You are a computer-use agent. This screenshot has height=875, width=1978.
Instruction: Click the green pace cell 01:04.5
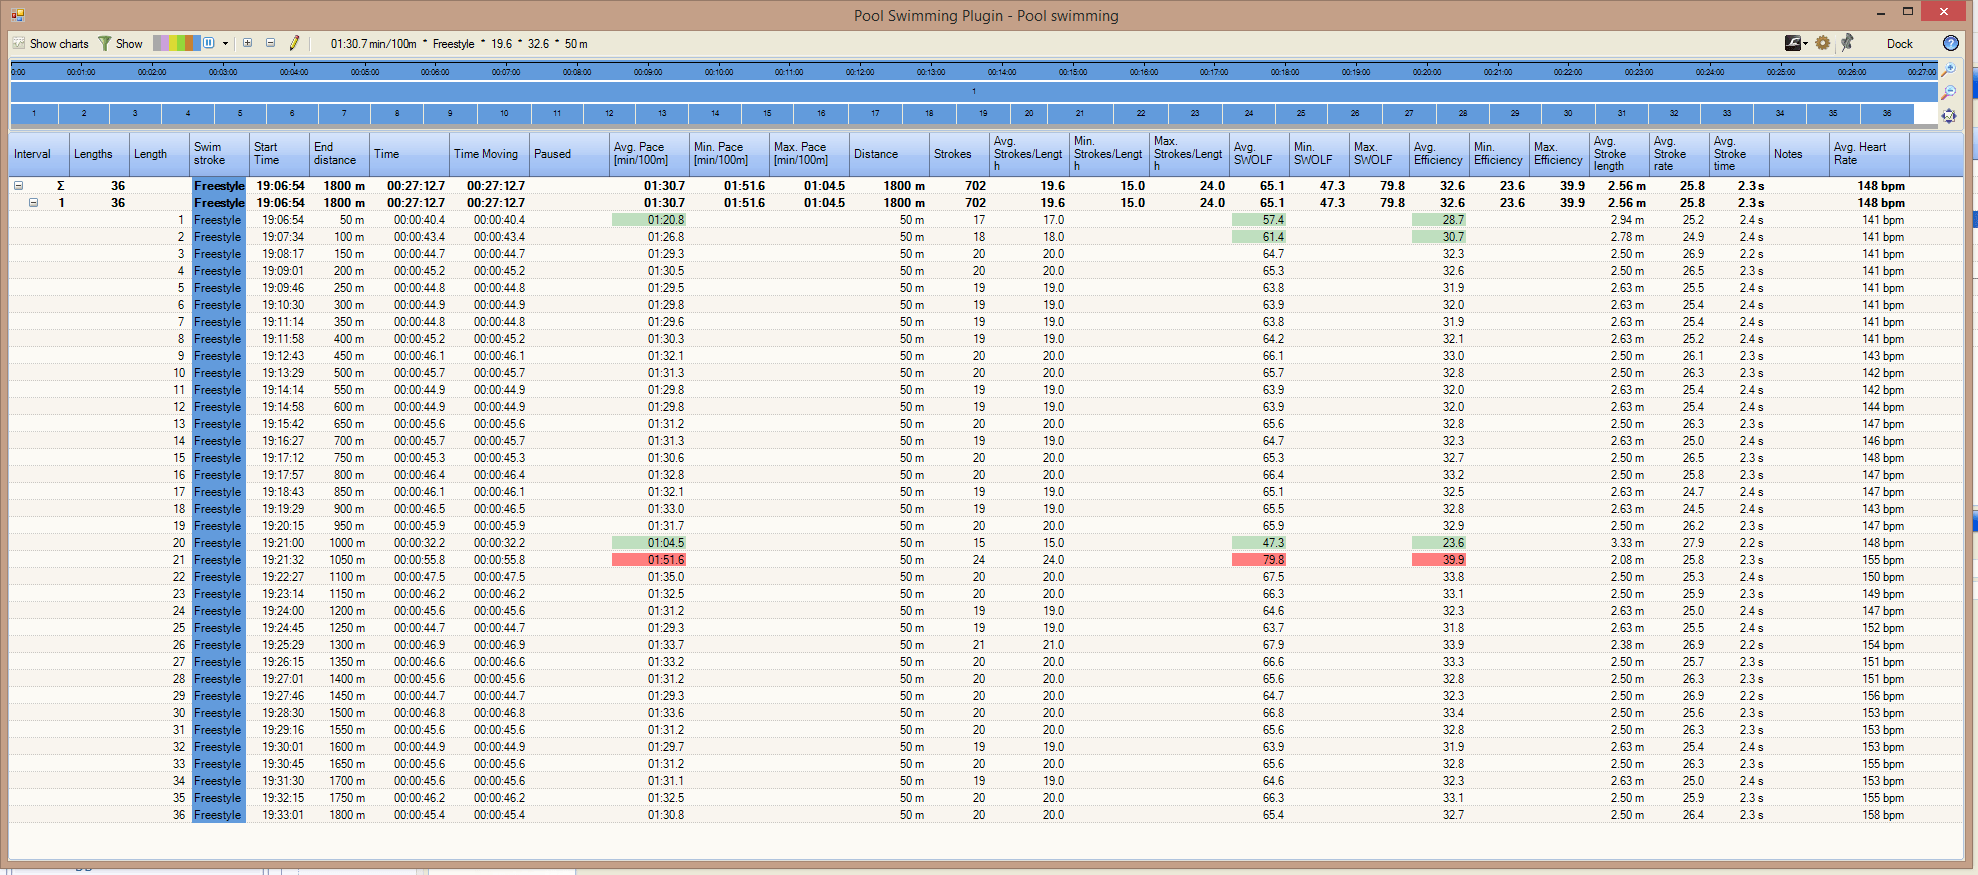649,543
